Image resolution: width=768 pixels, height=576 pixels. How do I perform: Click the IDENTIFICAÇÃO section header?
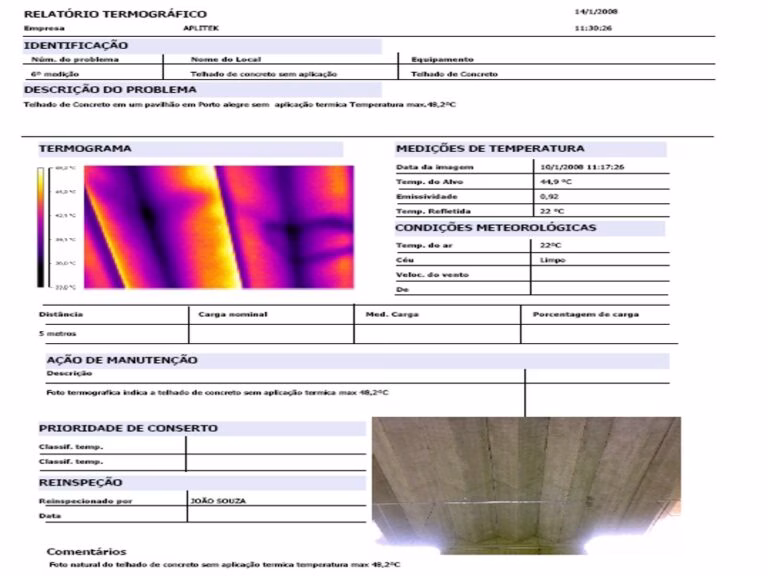pos(76,45)
